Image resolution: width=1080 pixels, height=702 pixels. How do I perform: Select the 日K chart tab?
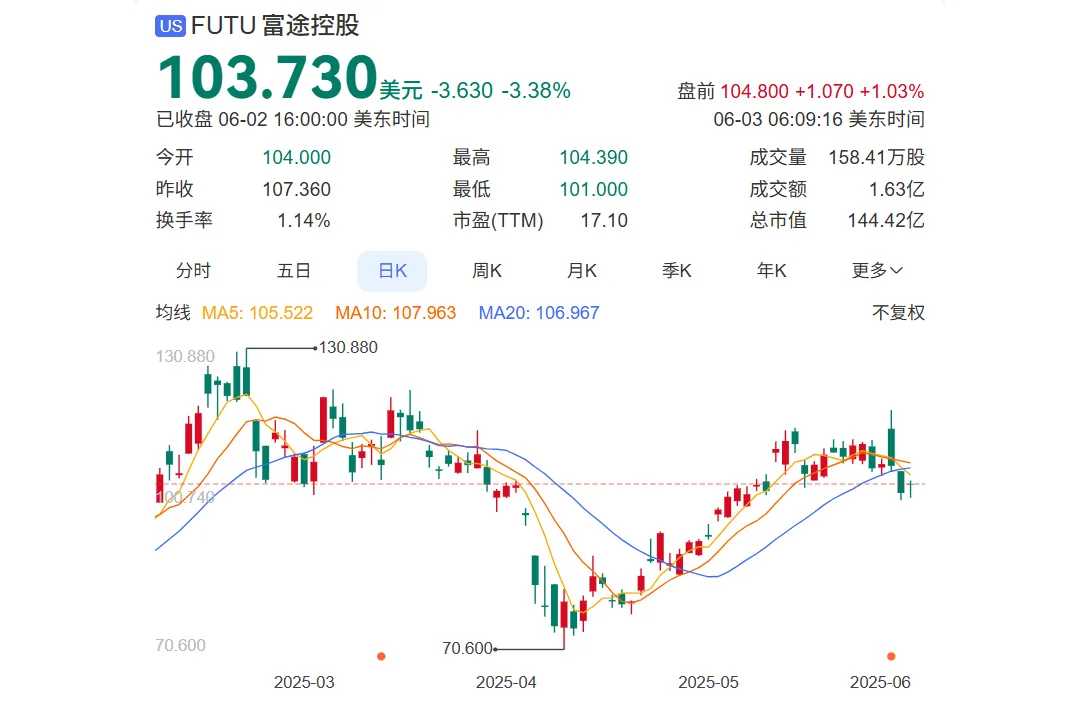click(x=392, y=271)
